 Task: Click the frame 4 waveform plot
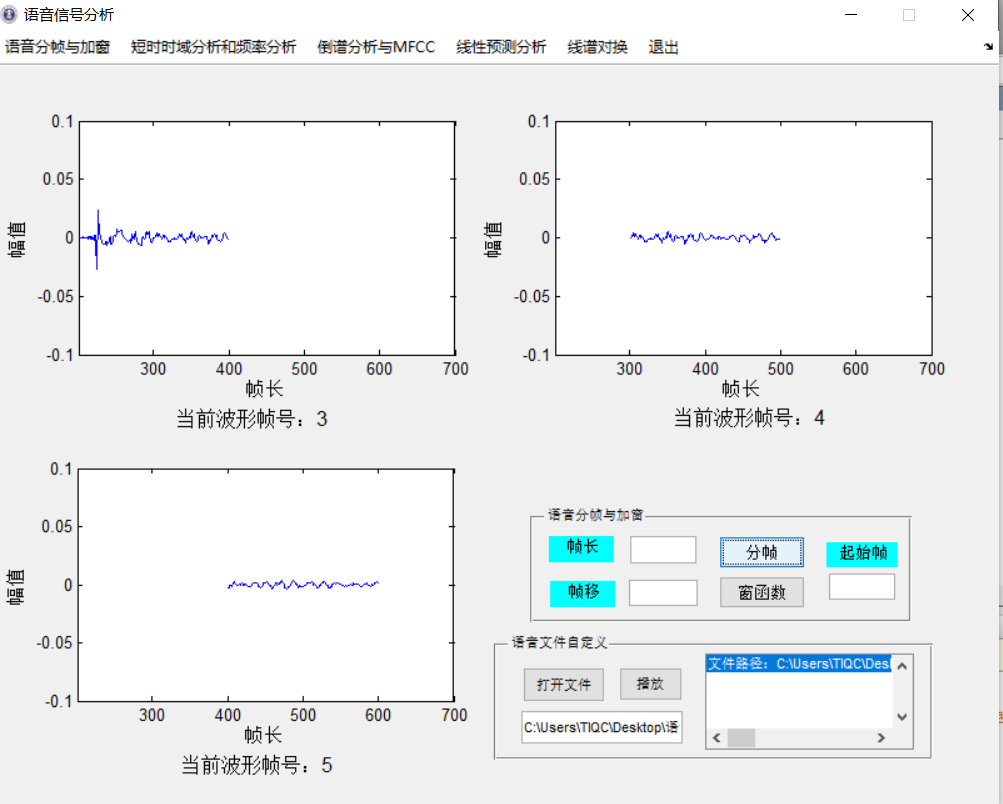tap(743, 238)
